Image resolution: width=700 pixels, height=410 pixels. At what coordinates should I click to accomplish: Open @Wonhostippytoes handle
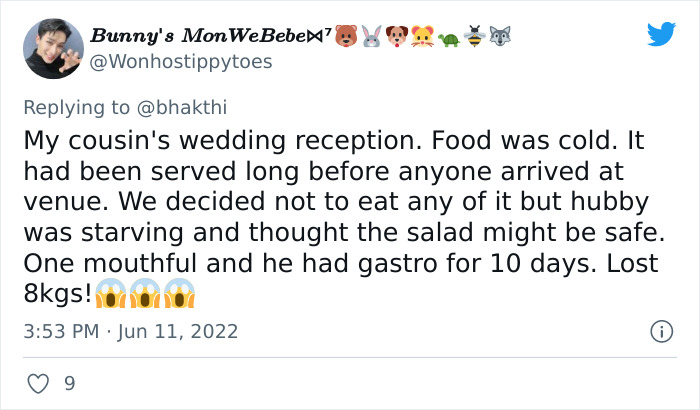point(181,62)
